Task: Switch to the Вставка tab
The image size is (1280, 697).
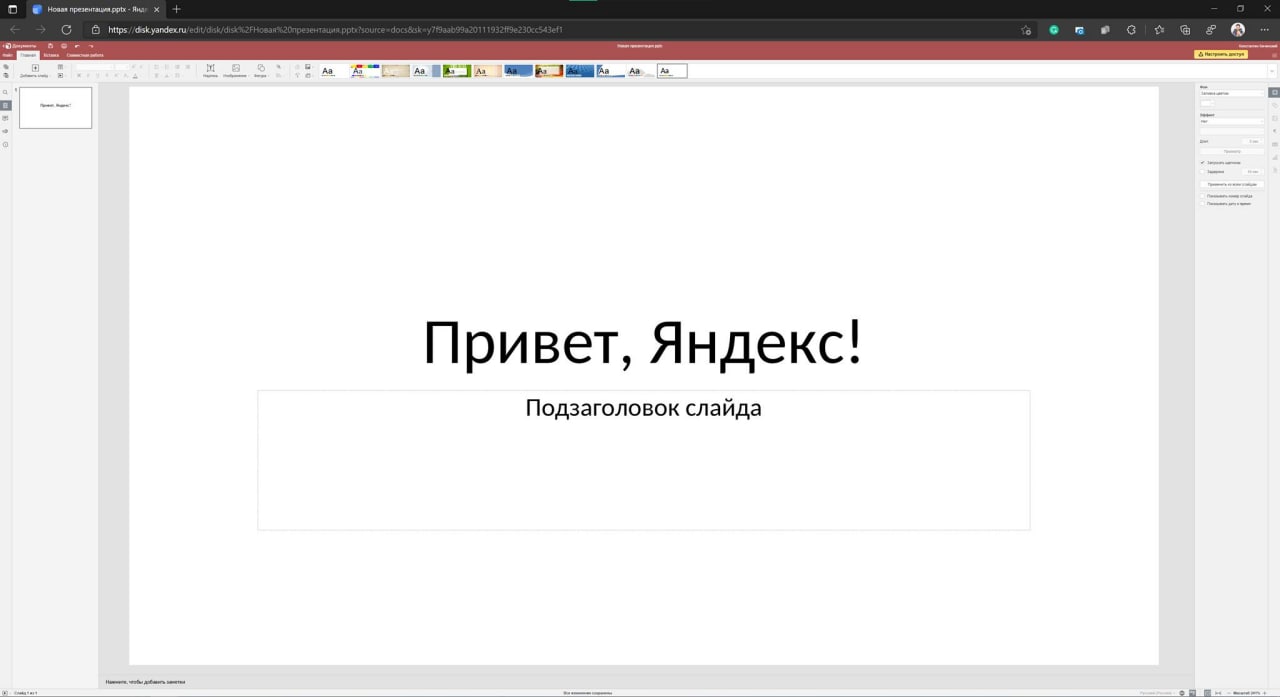Action: pos(51,55)
